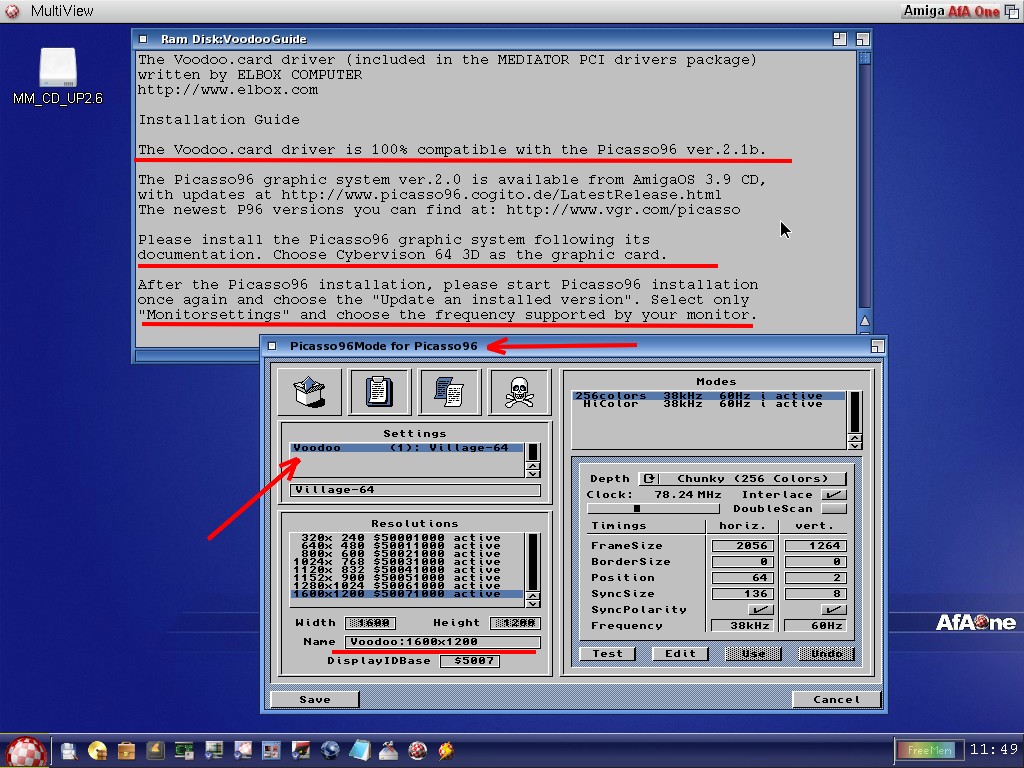Toggle the Interlace checkbox
This screenshot has height=768, width=1024.
click(x=833, y=494)
